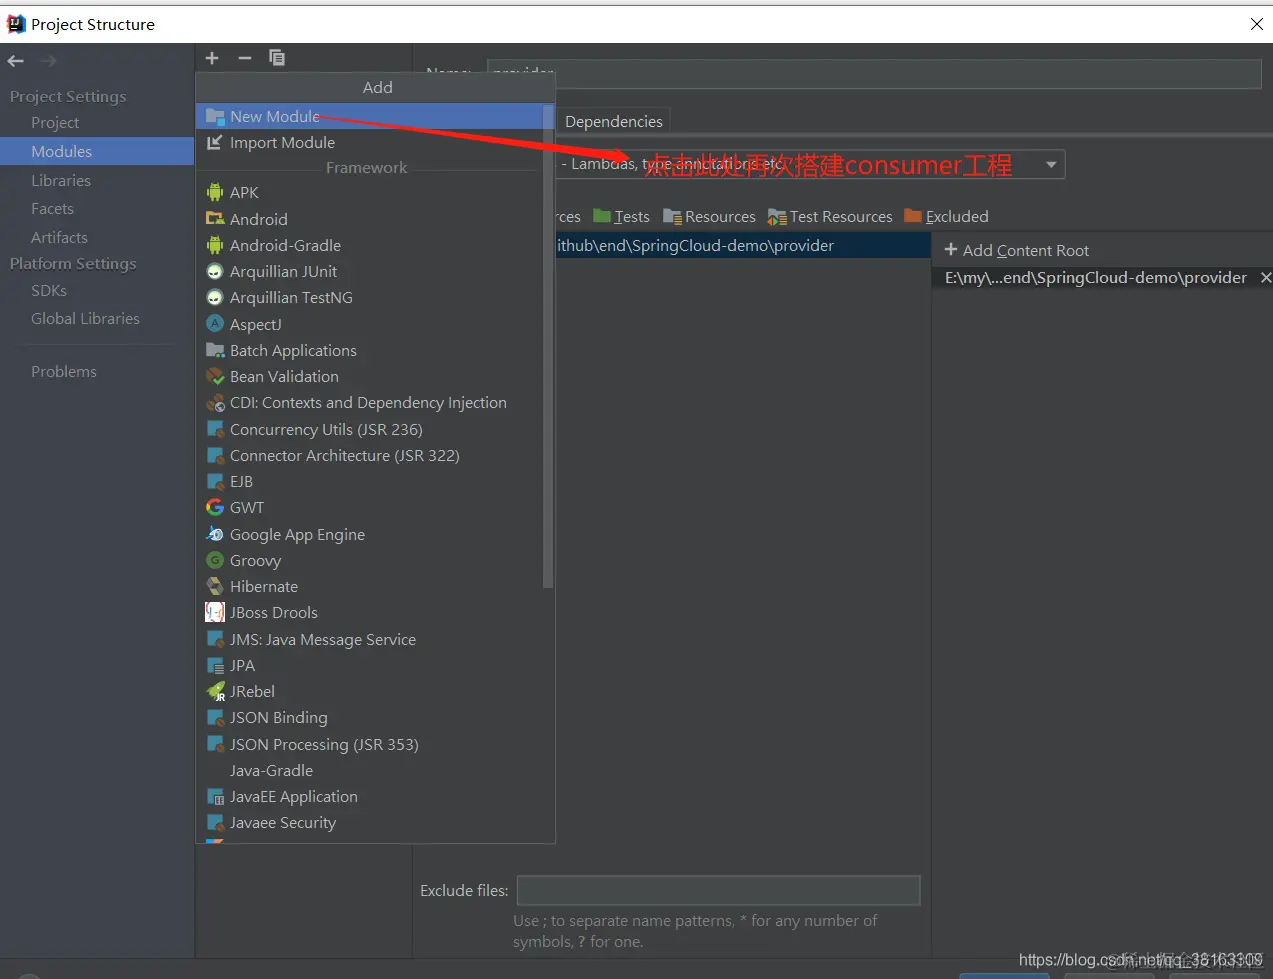The width and height of the screenshot is (1273, 979).
Task: Click the plus Add module icon
Action: coord(212,58)
